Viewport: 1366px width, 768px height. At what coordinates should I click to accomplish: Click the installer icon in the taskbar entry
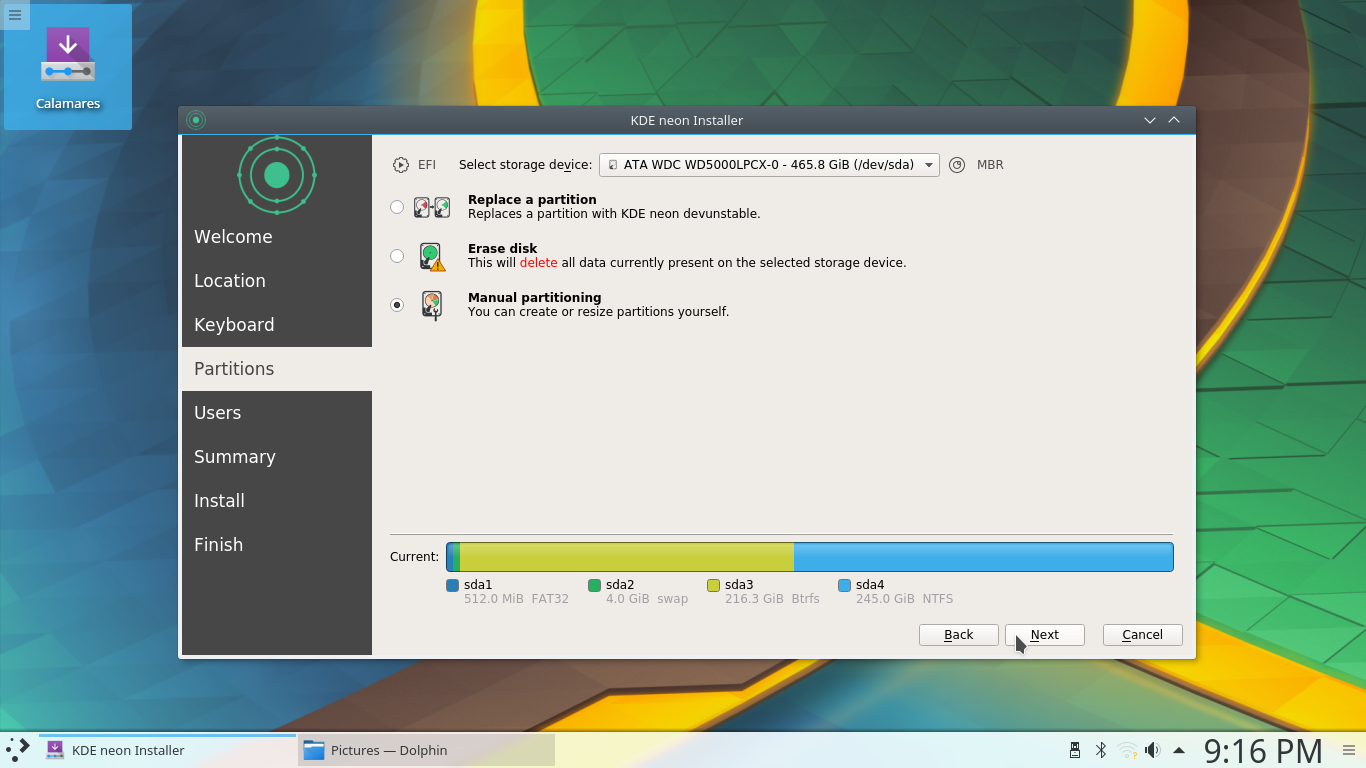click(55, 750)
